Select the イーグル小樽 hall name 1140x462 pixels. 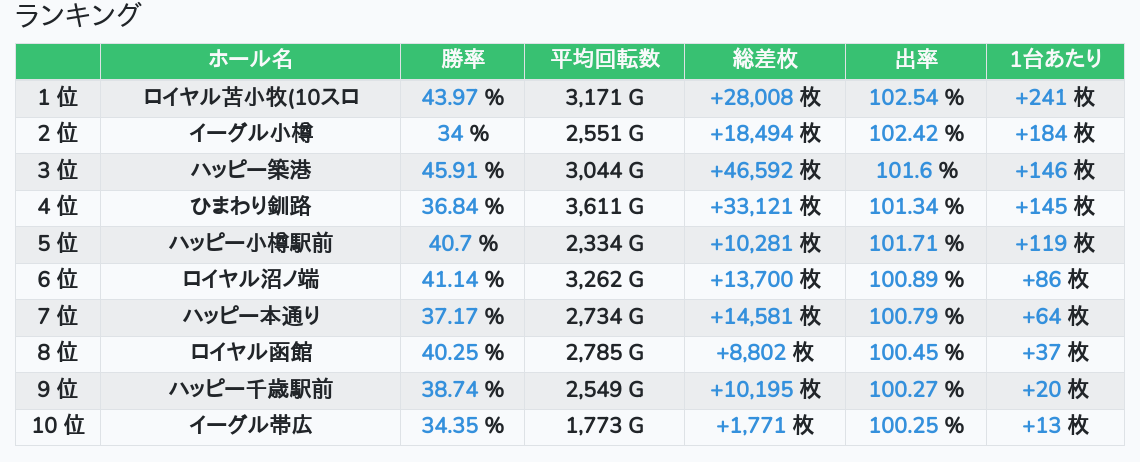tap(250, 134)
